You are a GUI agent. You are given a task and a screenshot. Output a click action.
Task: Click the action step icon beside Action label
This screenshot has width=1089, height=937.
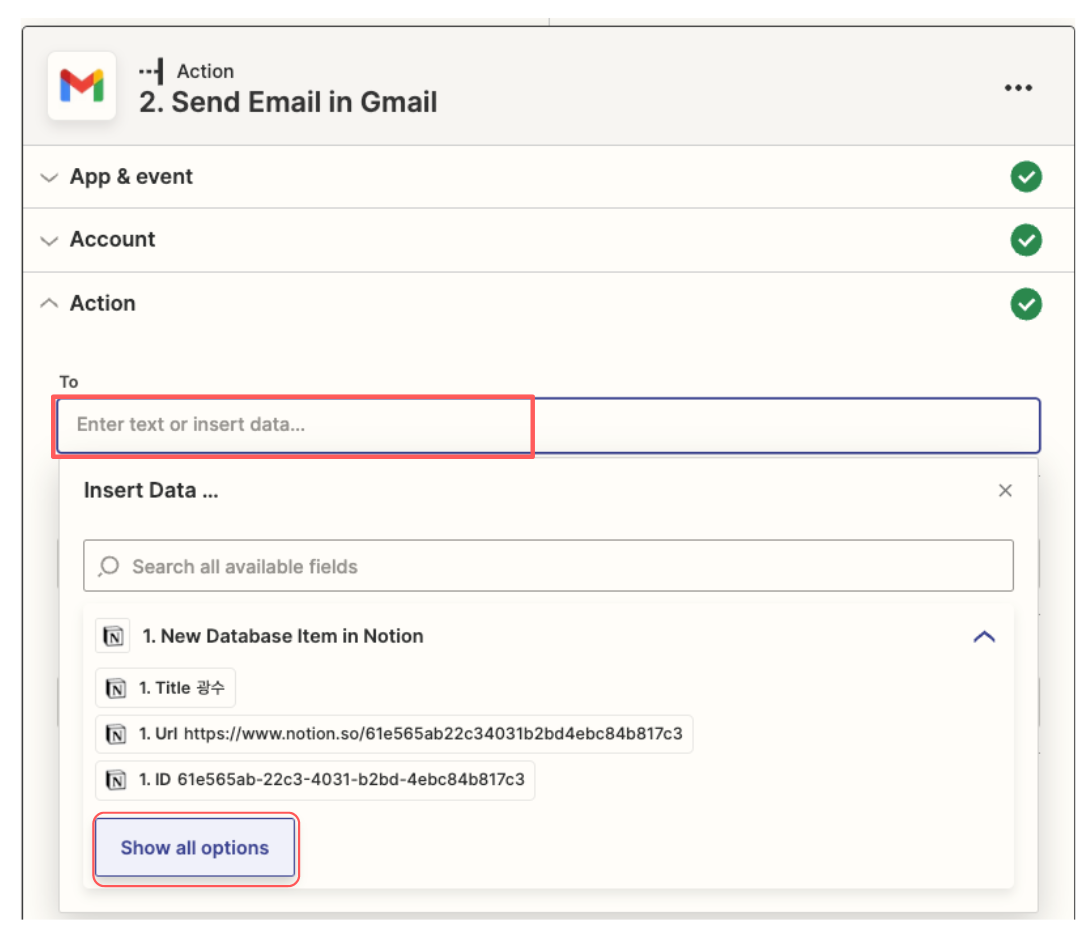(x=151, y=71)
